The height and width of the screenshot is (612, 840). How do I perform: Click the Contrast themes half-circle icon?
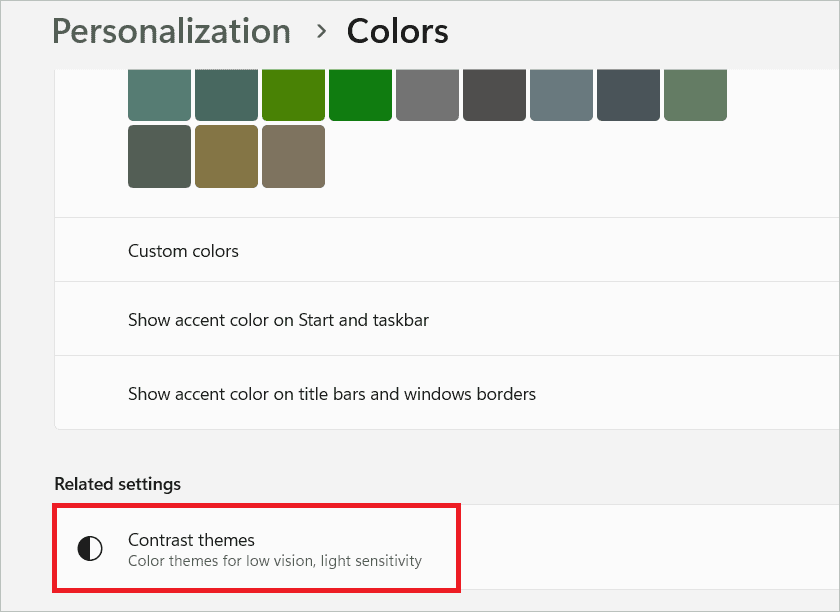coord(90,548)
